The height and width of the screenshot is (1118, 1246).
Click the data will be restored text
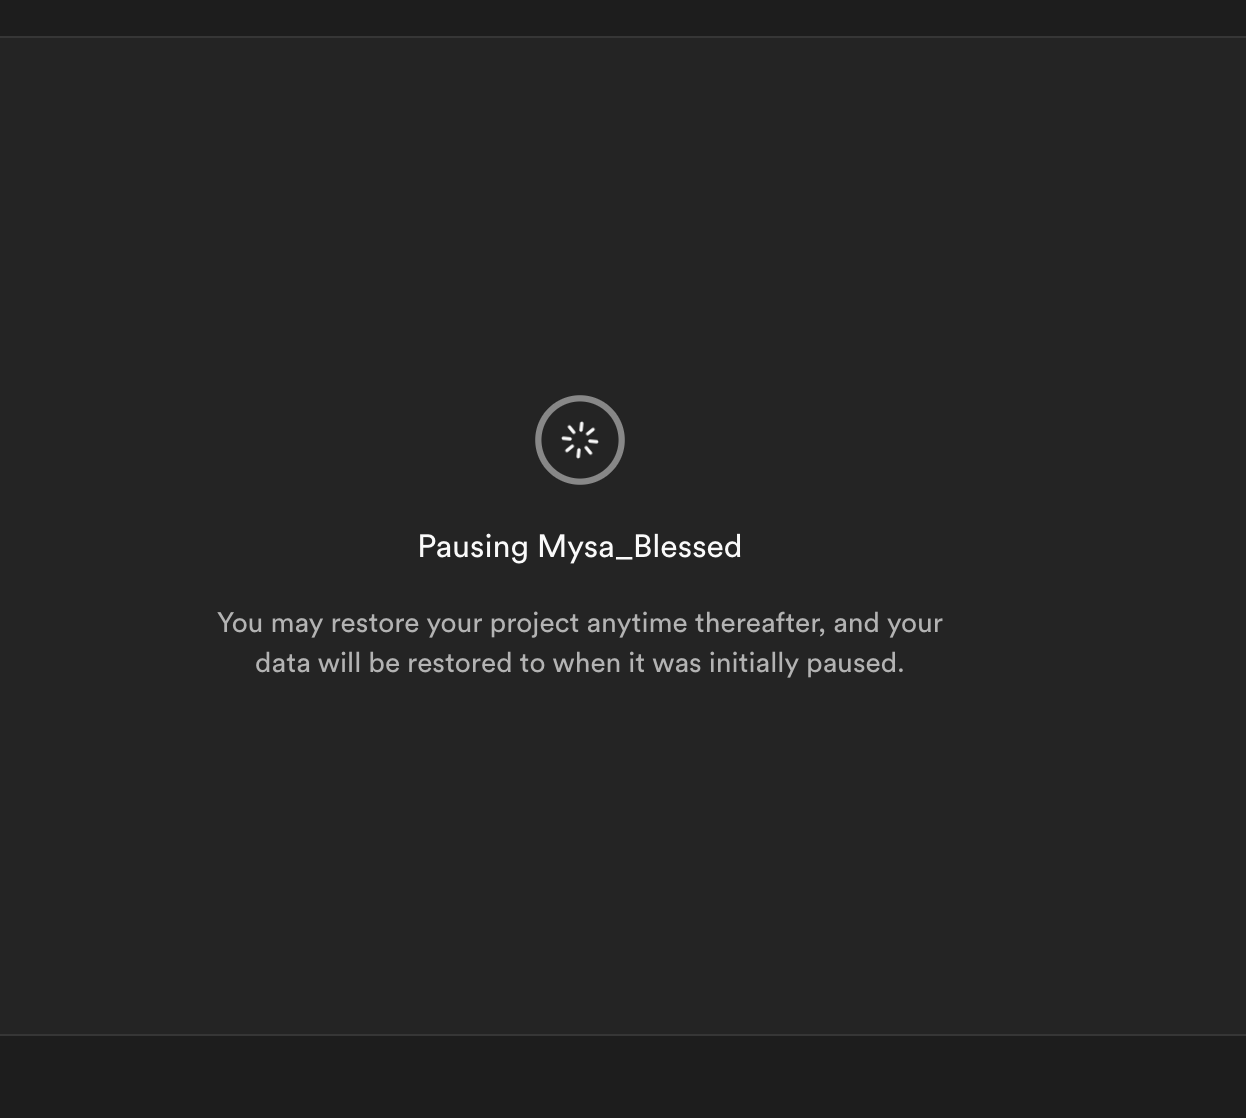pyautogui.click(x=383, y=663)
